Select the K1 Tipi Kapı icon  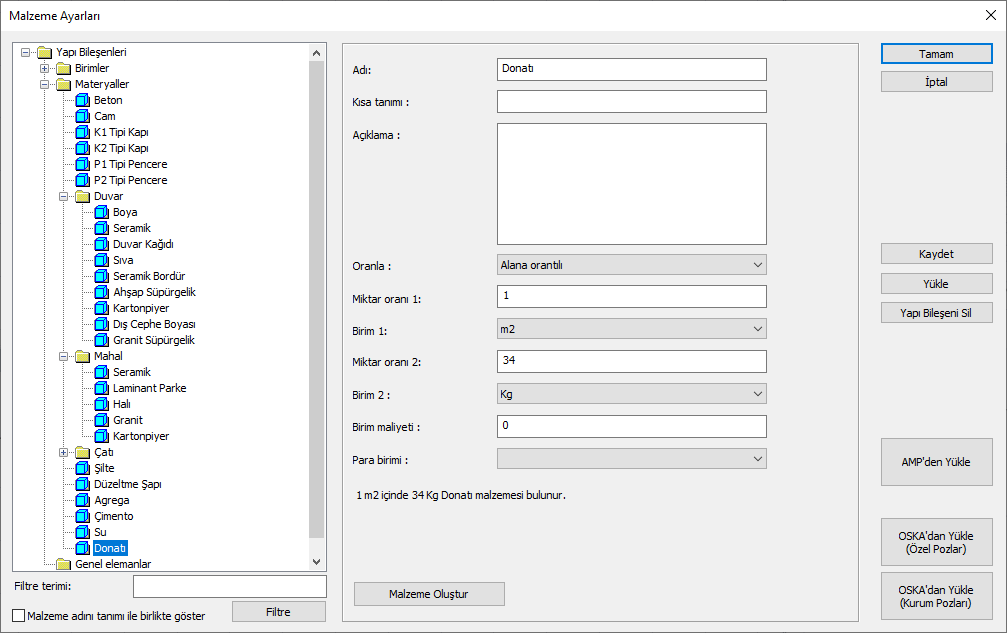[82, 132]
